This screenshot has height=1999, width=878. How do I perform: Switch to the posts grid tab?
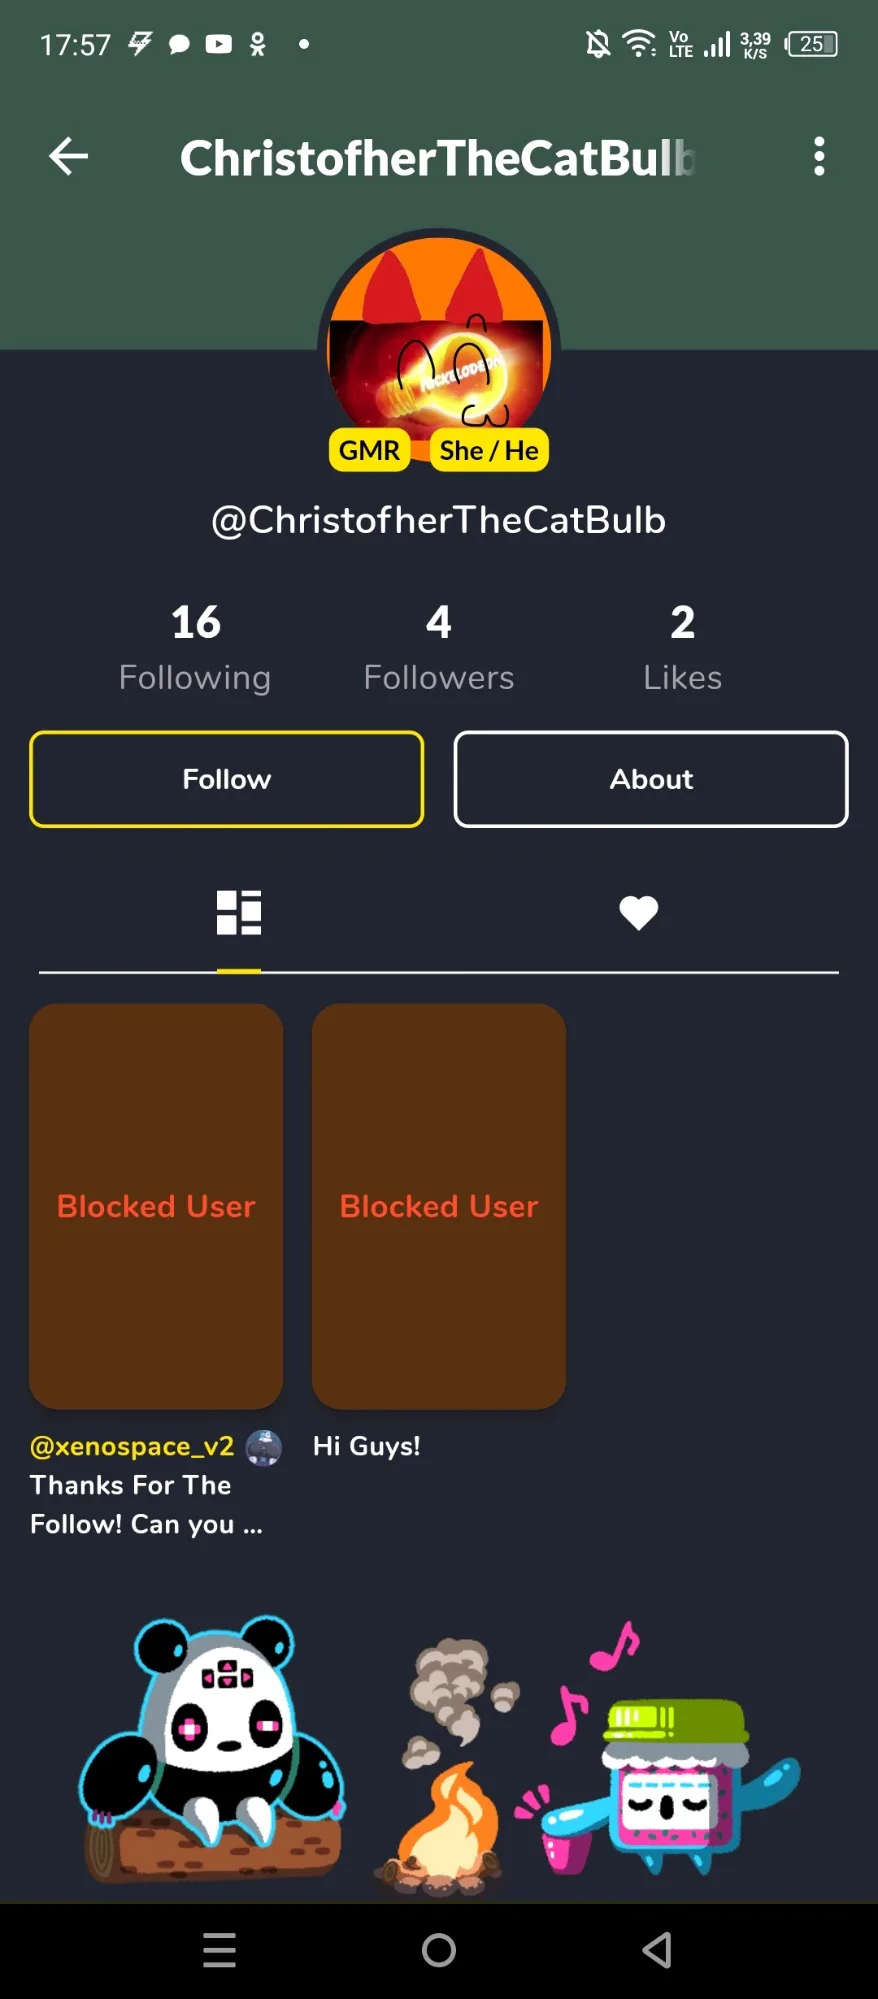pyautogui.click(x=239, y=912)
